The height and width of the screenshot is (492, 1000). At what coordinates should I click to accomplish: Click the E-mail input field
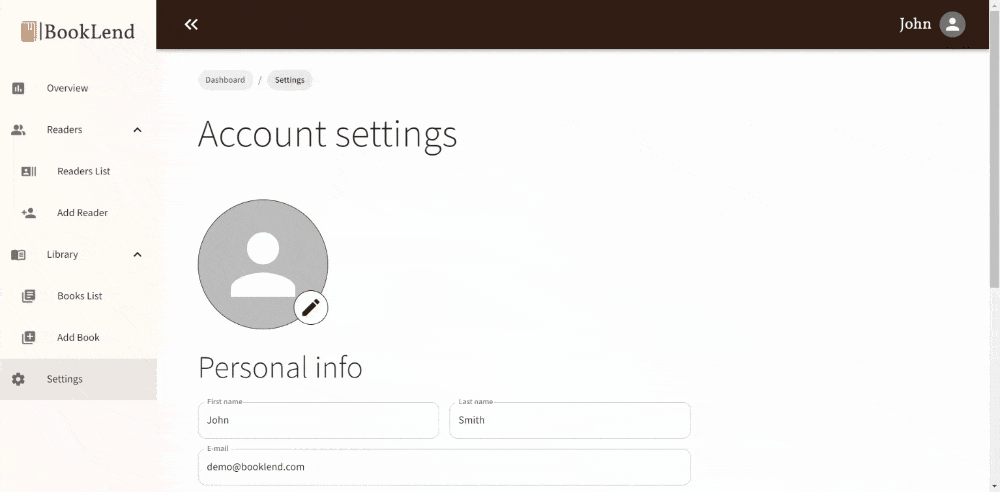pos(445,467)
